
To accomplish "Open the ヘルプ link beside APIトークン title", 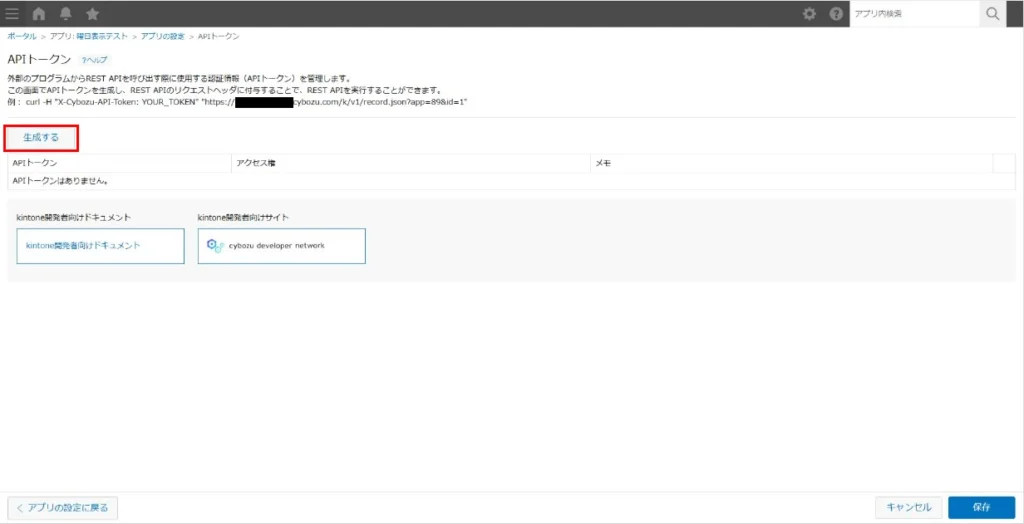I will (94, 60).
